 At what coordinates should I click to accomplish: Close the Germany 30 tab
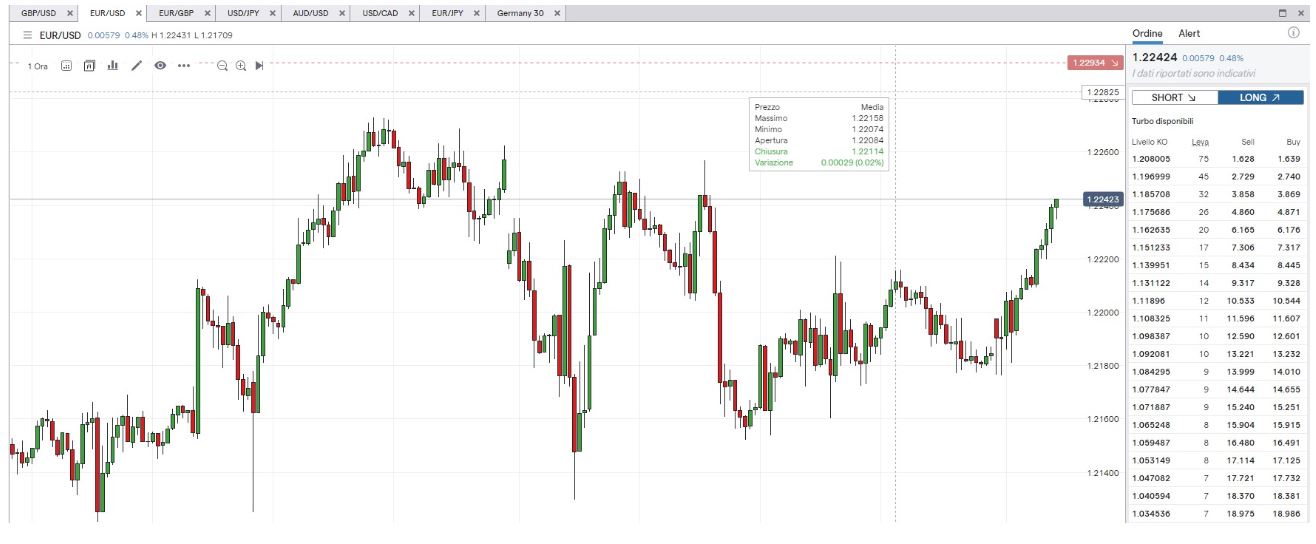pos(556,13)
